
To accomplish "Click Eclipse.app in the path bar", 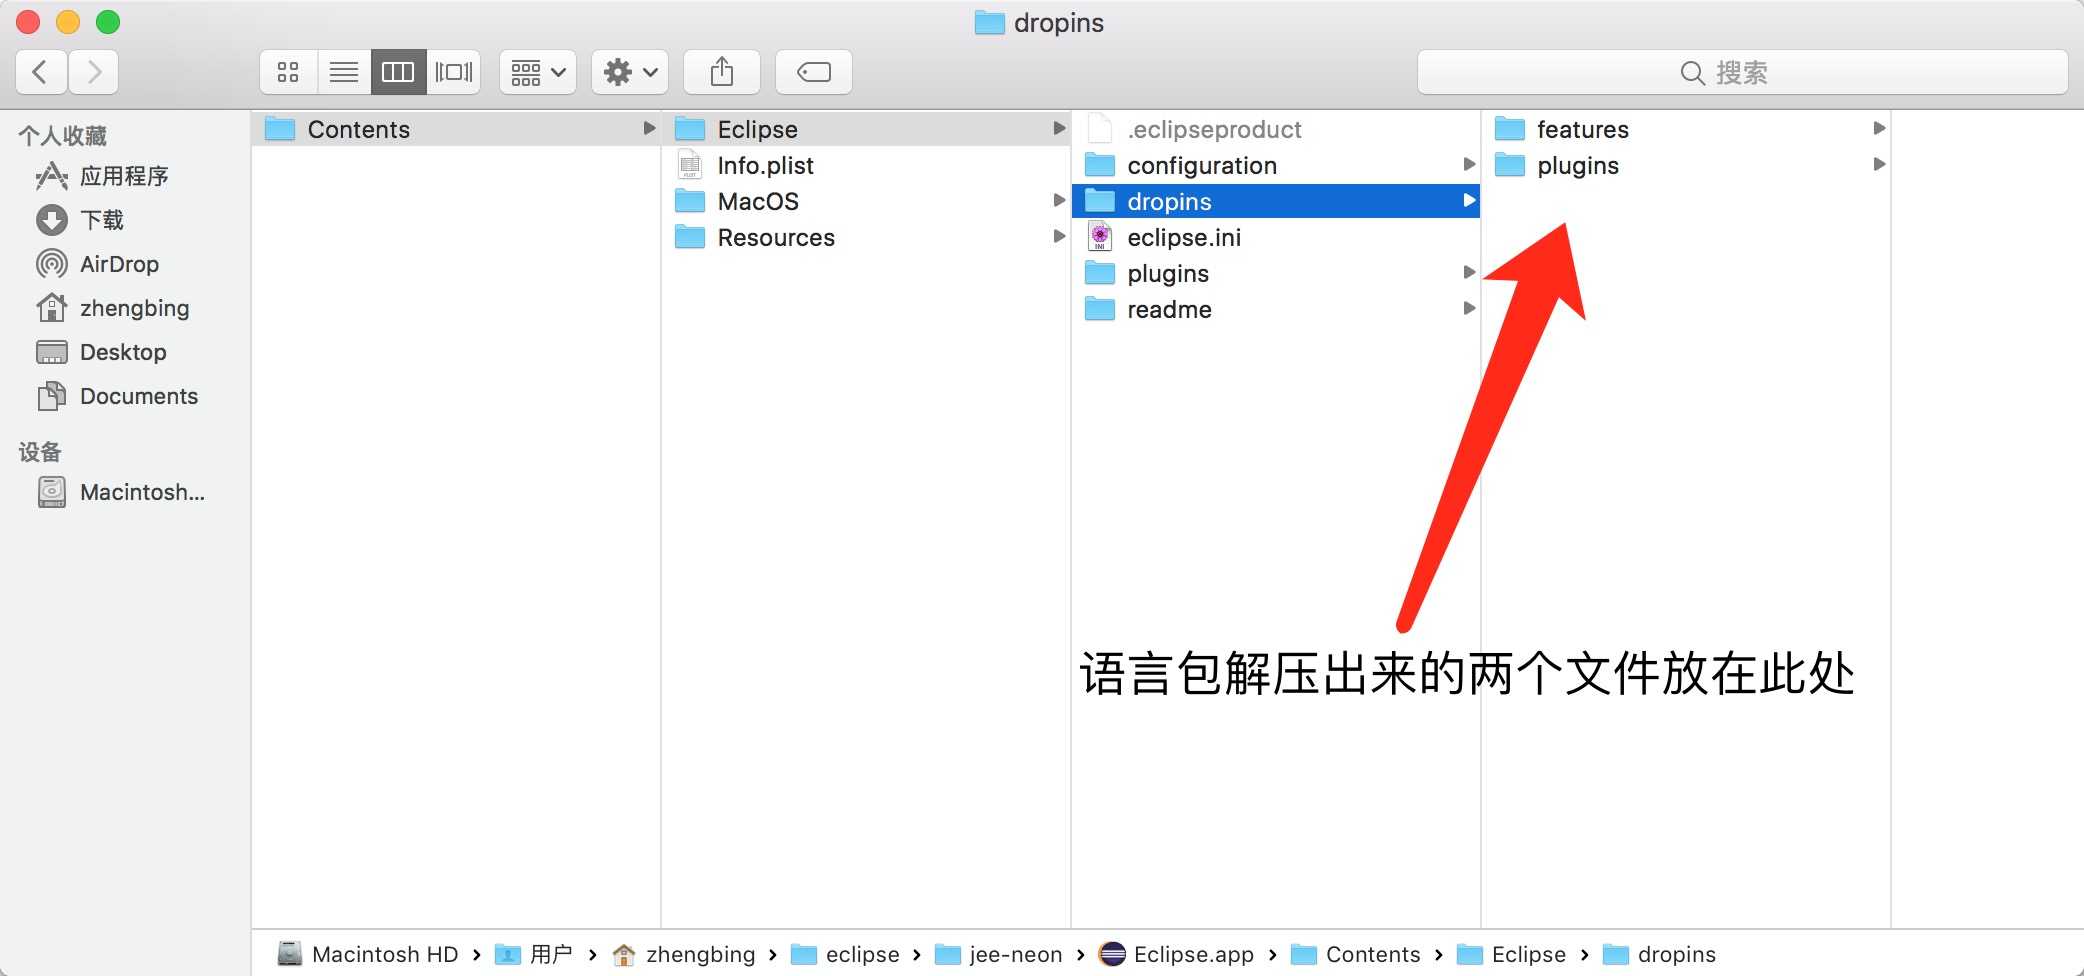I will (x=1176, y=954).
